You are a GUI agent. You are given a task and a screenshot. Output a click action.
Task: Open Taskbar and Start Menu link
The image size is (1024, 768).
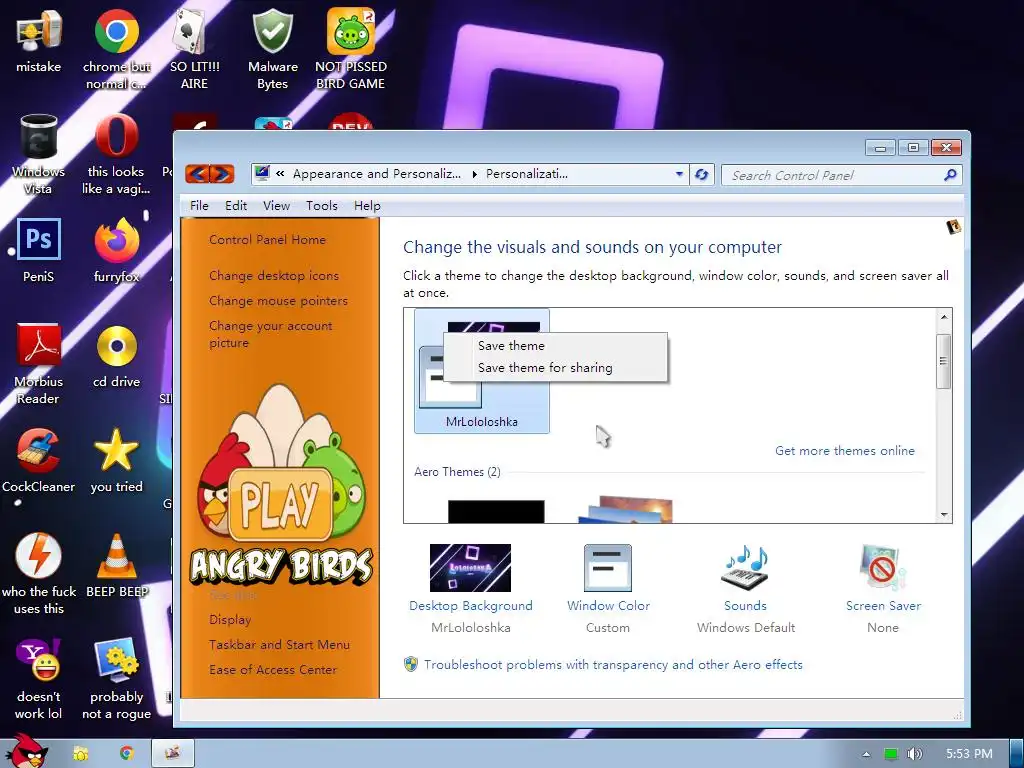pyautogui.click(x=279, y=645)
